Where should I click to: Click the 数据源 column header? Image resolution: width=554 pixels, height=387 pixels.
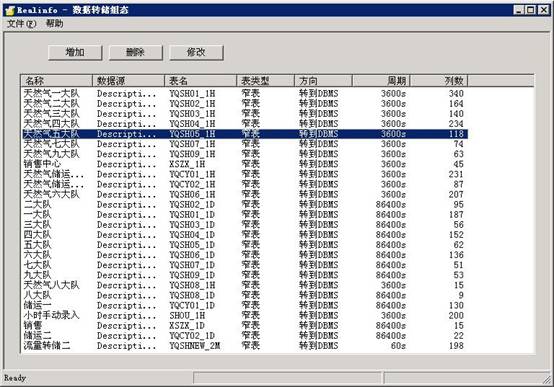click(x=128, y=81)
